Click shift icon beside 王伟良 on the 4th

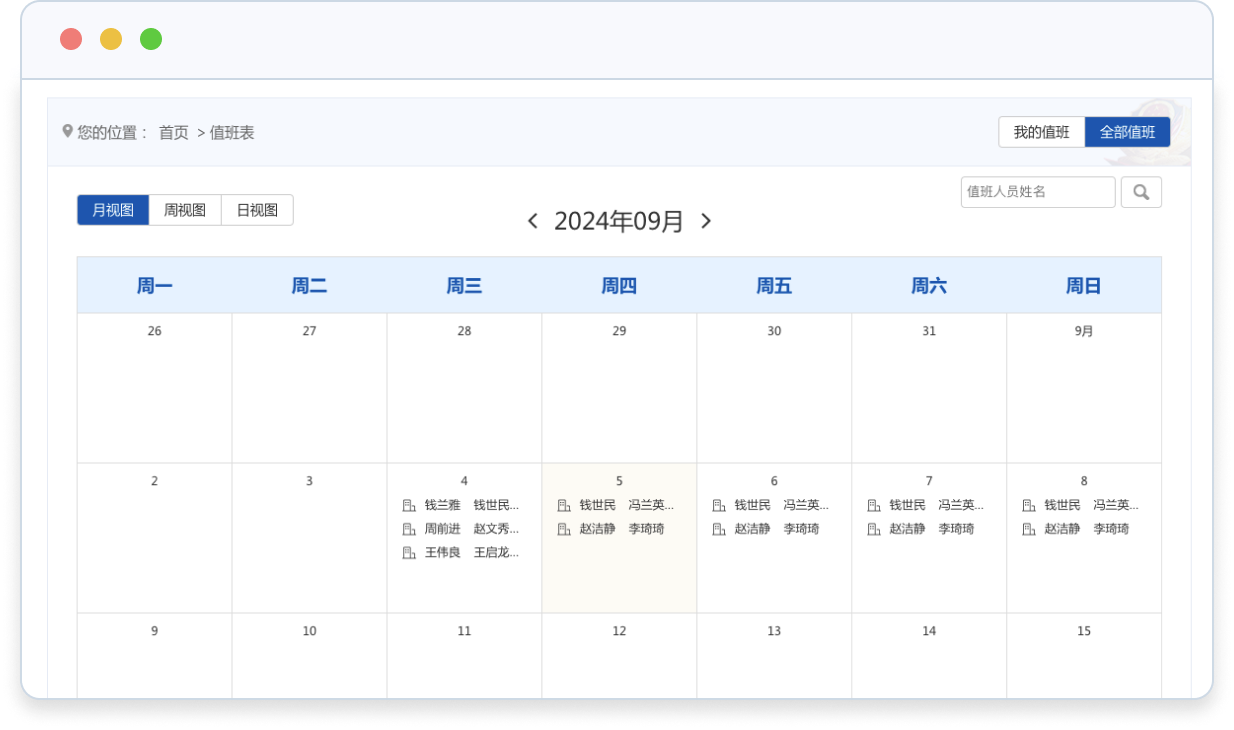[408, 553]
